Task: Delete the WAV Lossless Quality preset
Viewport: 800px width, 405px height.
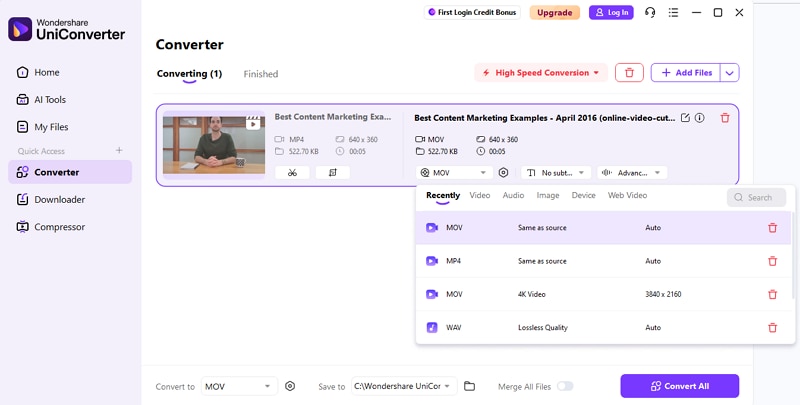Action: (x=772, y=327)
